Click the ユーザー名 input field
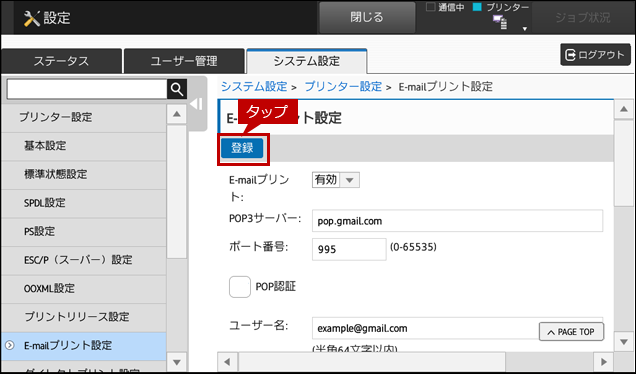 tap(457, 328)
